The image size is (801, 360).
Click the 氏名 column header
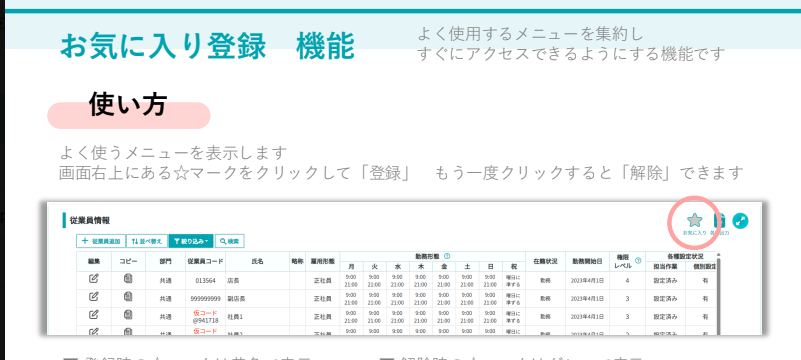tap(257, 261)
